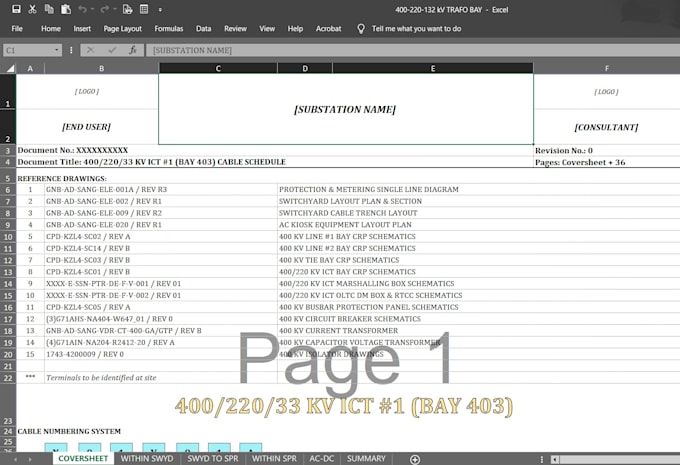Select column E header
The width and height of the screenshot is (680, 465).
pyautogui.click(x=433, y=68)
